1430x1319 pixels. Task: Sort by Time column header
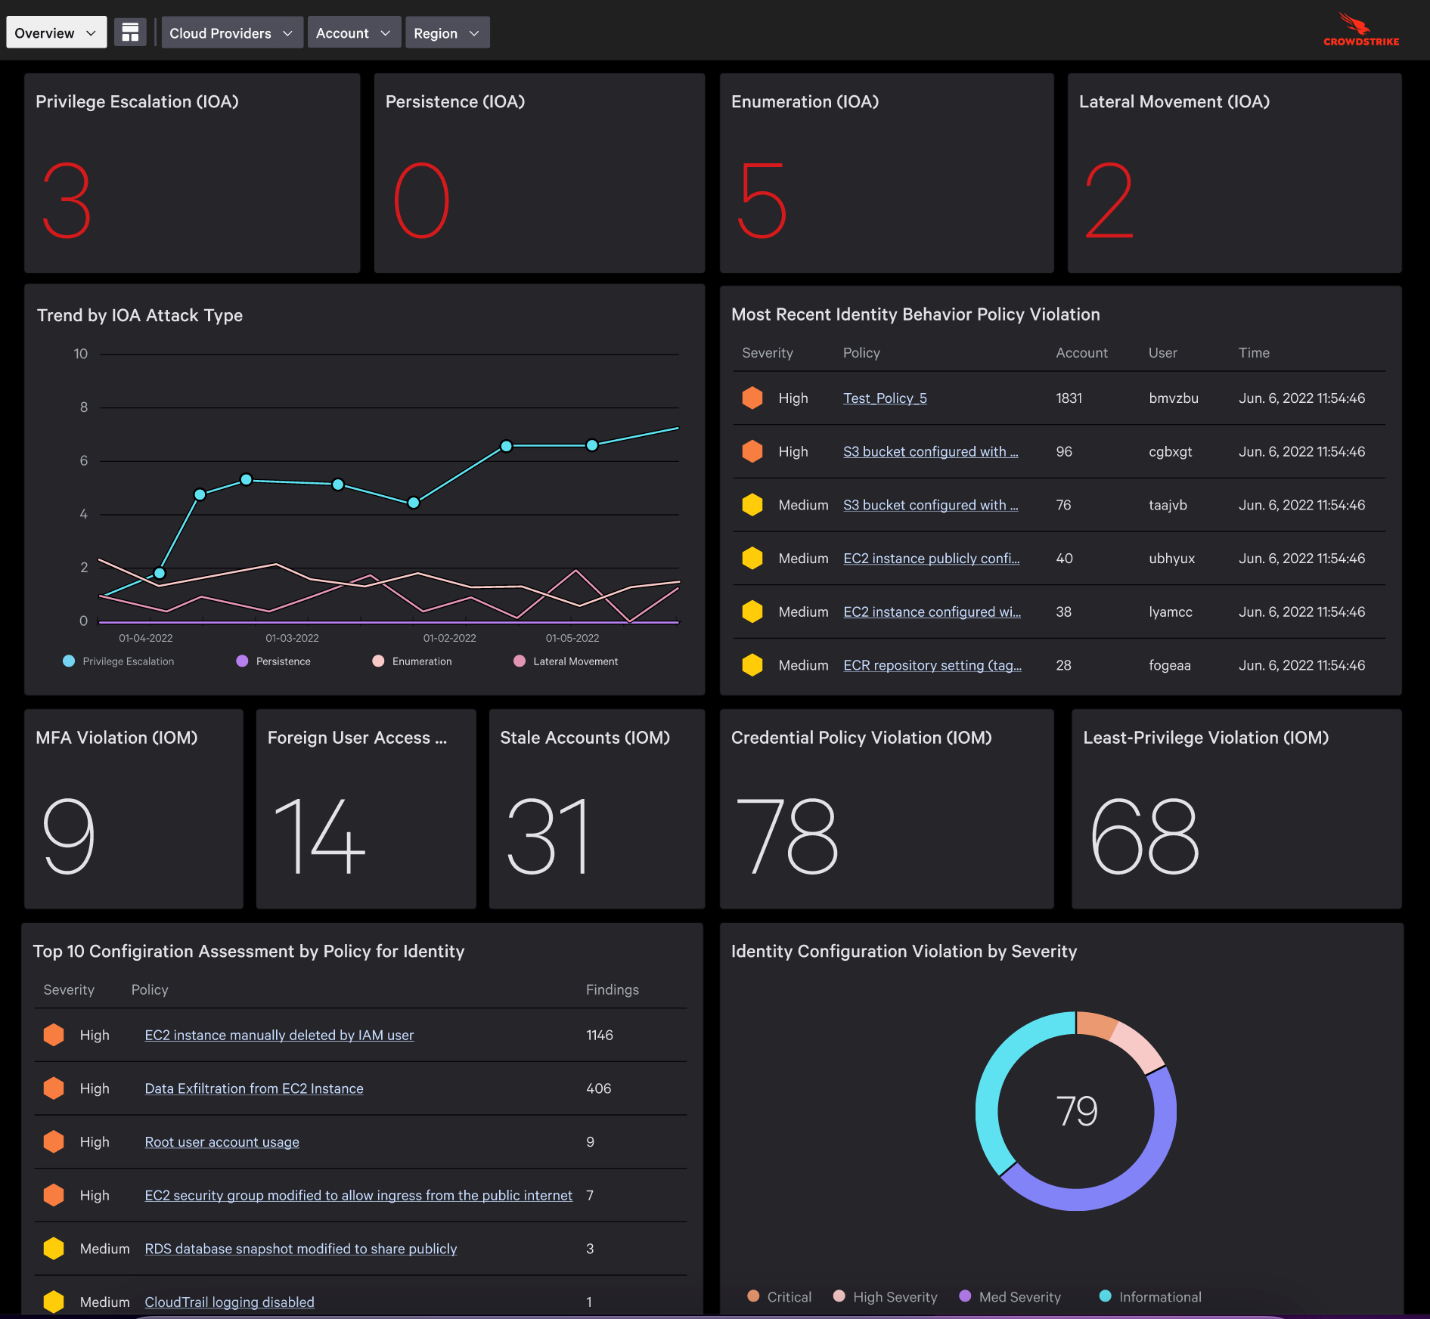(x=1254, y=353)
